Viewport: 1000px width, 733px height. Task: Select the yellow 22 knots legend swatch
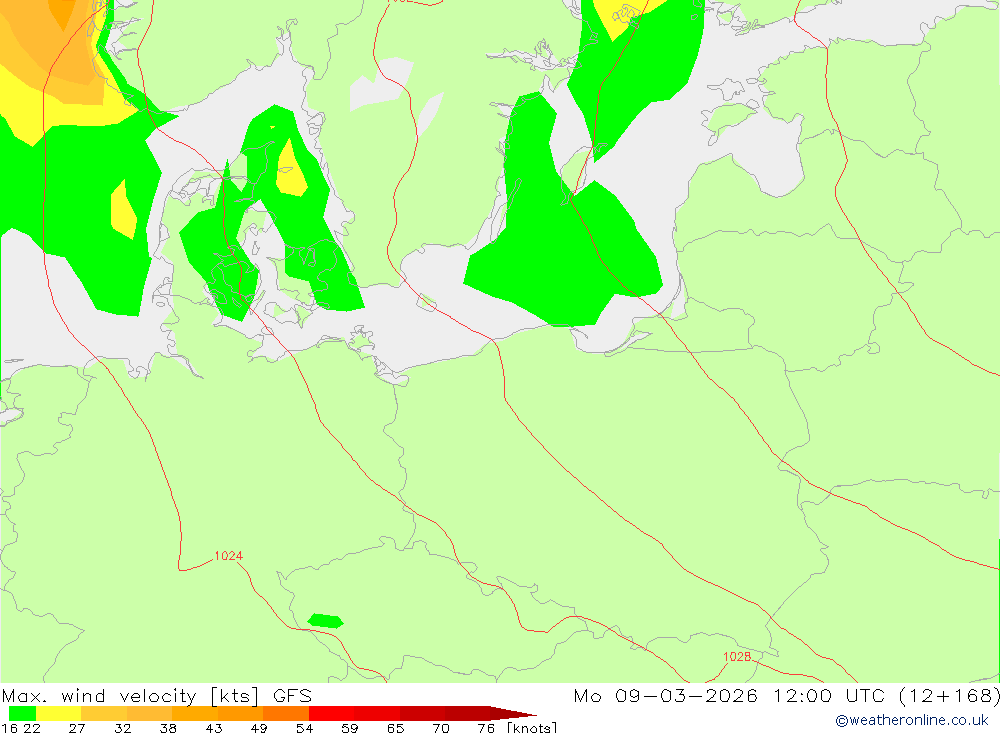59,713
